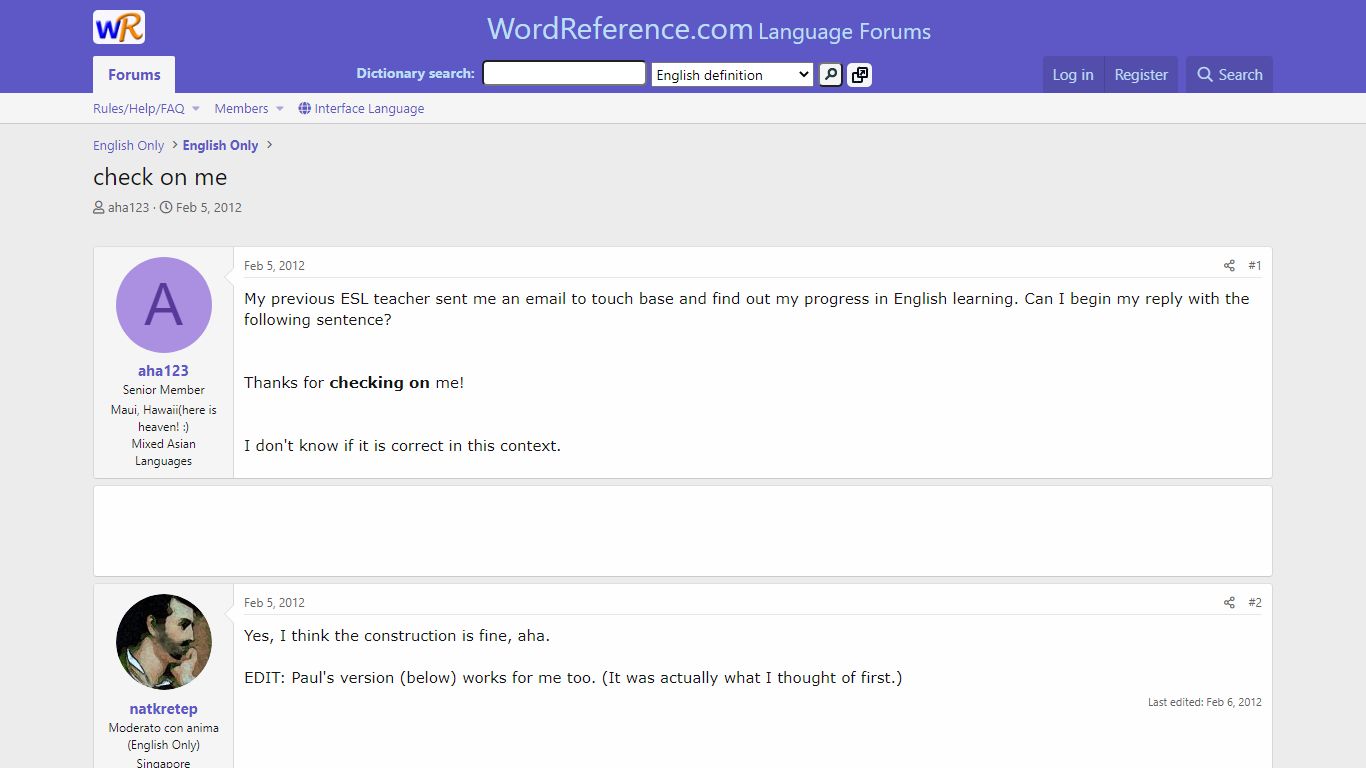Viewport: 1366px width, 768px height.
Task: Click the 'check on me' thread title
Action: [x=160, y=177]
